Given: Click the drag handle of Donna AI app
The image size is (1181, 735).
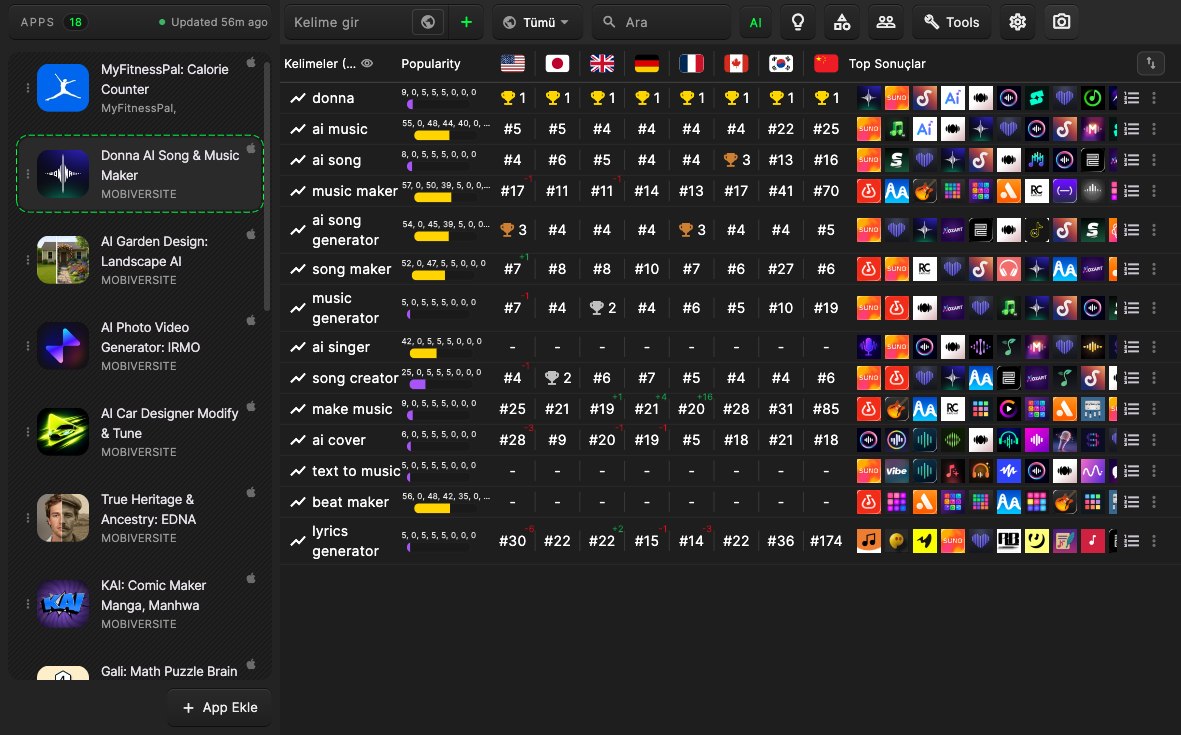Looking at the screenshot, I should (28, 174).
